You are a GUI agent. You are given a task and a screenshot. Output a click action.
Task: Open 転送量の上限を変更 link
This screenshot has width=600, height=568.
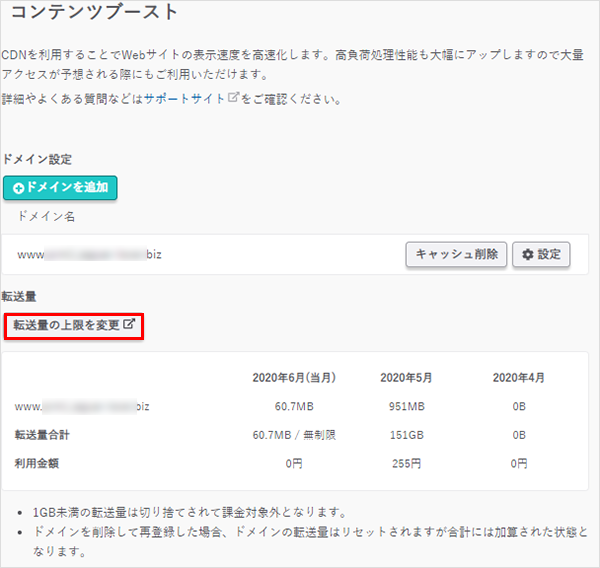(66, 325)
